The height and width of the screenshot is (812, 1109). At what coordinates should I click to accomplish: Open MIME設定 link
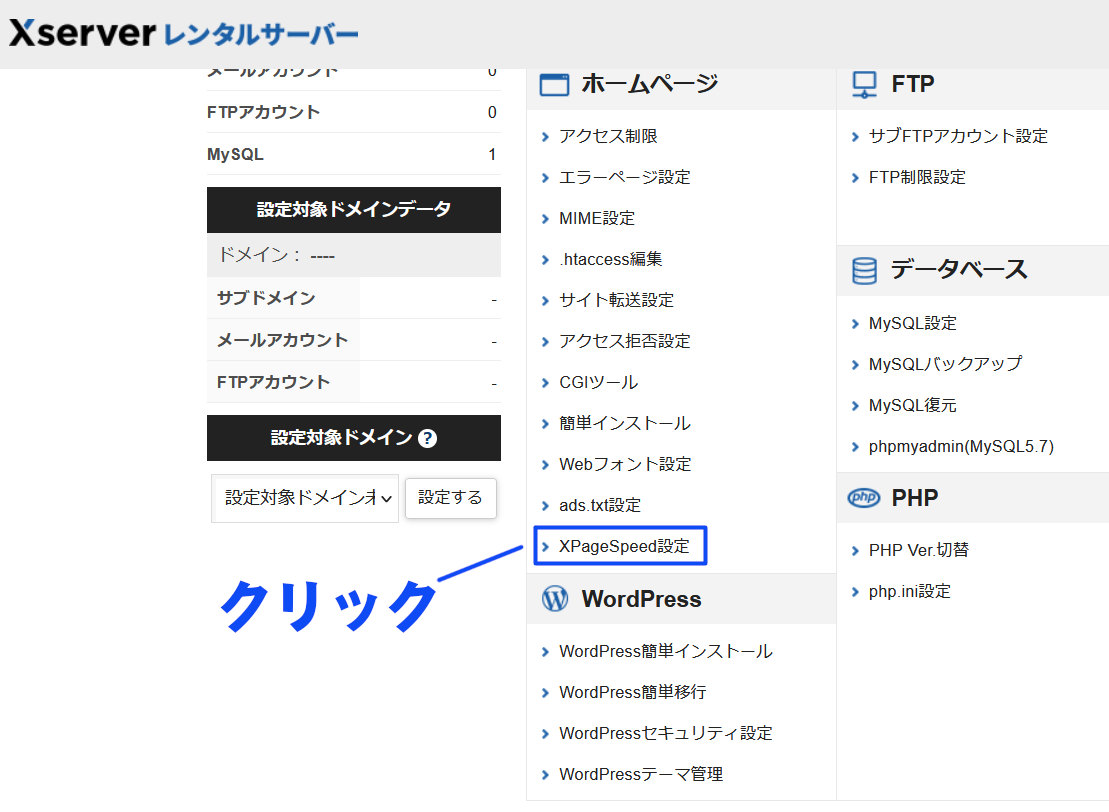tap(597, 218)
